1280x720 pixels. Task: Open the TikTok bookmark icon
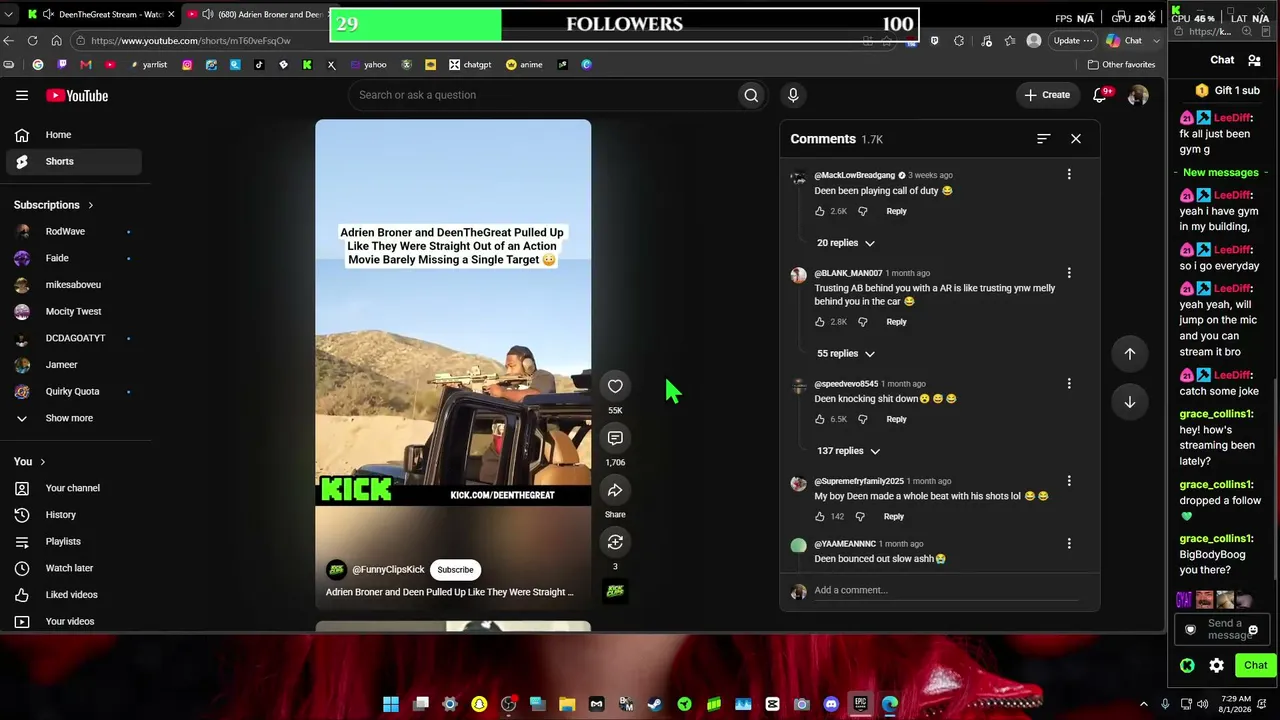pos(259,65)
